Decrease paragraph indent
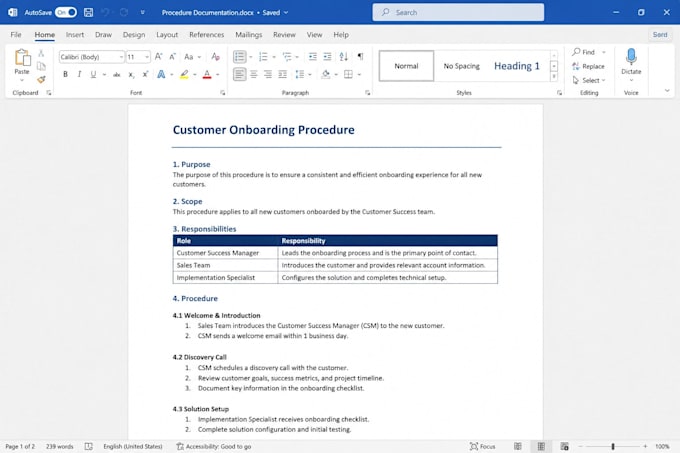Viewport: 680px width, 453px height. (312, 57)
